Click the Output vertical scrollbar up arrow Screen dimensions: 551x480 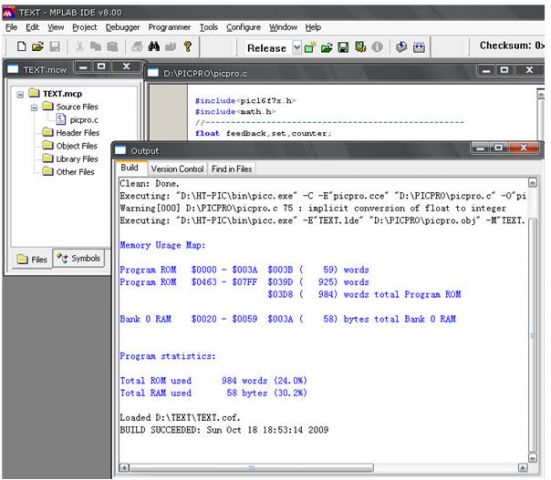click(532, 183)
